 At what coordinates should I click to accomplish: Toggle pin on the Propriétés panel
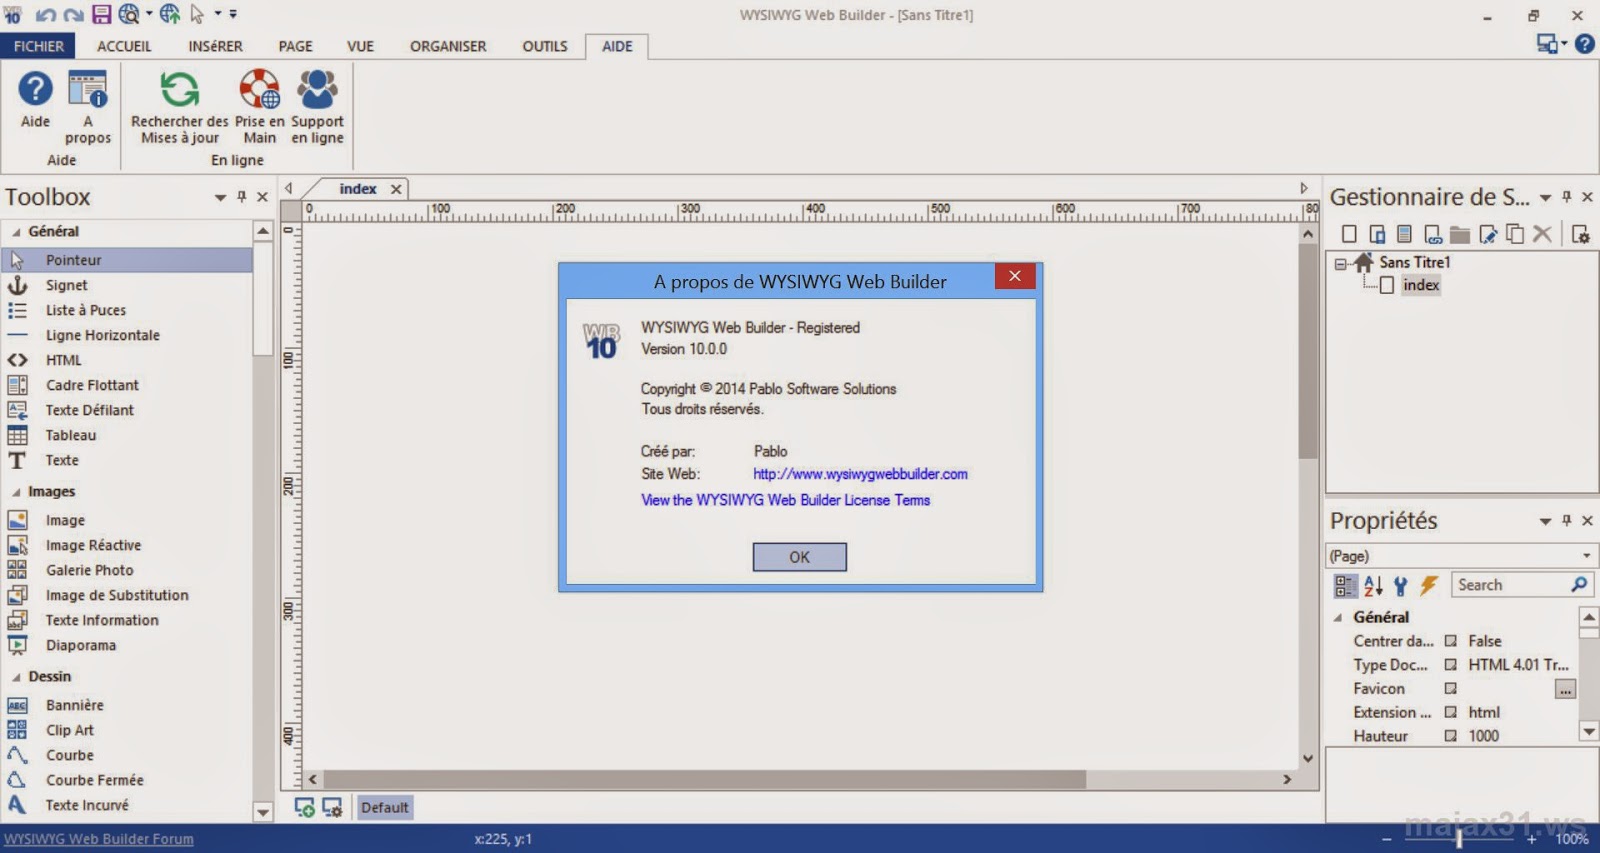pyautogui.click(x=1566, y=520)
